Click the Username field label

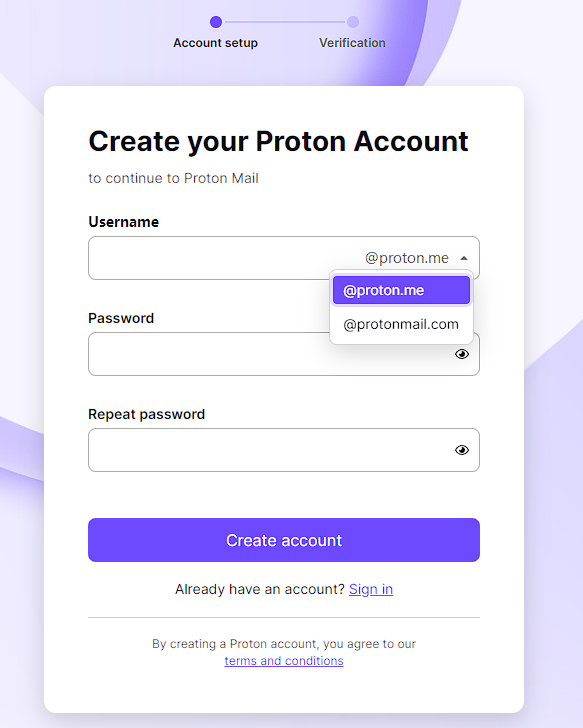tap(123, 222)
